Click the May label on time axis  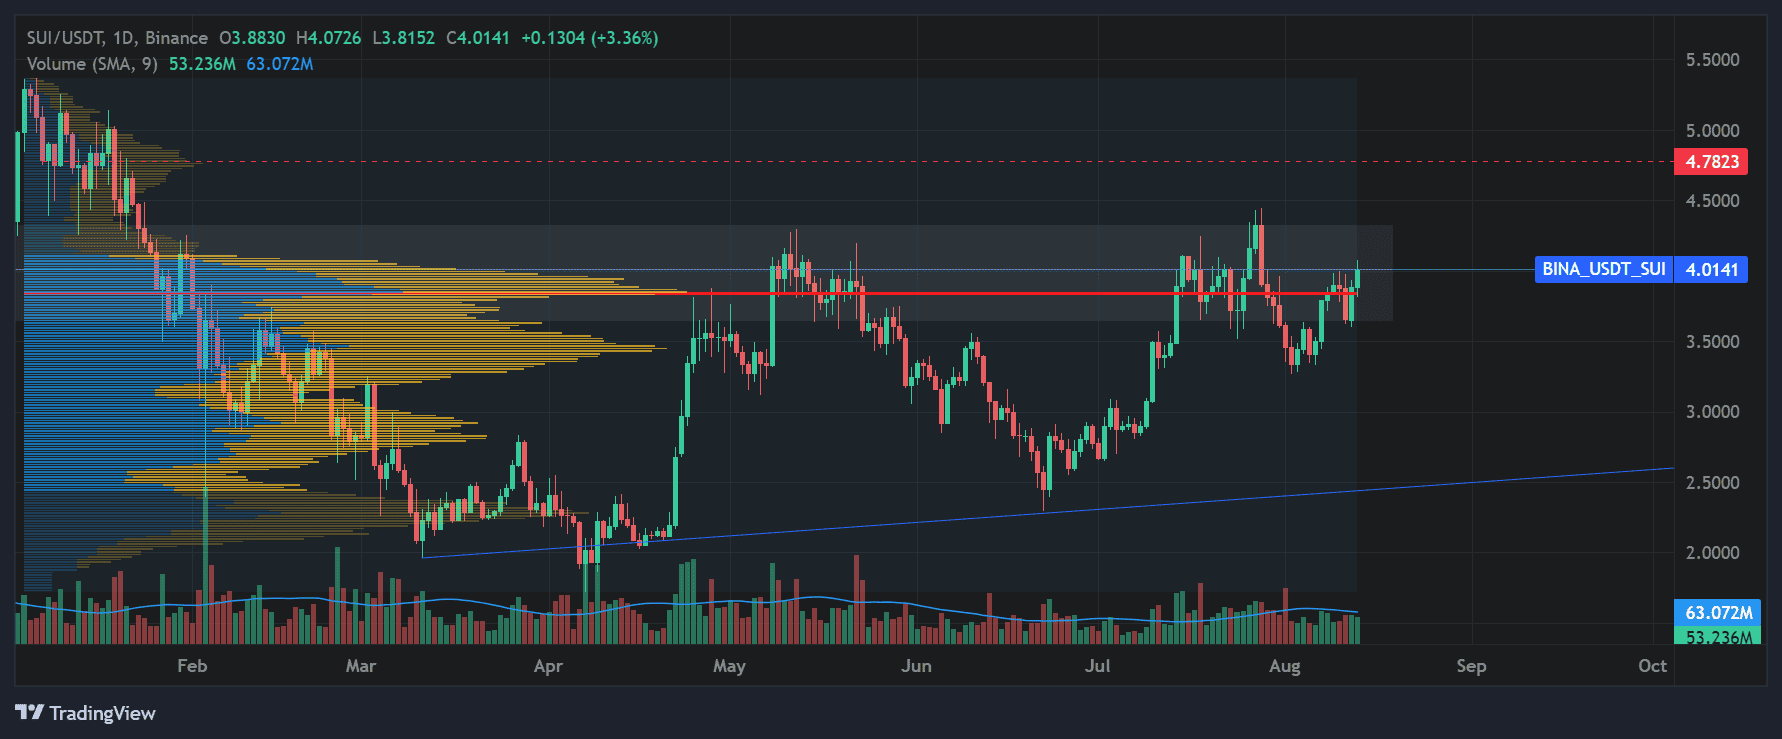729,666
